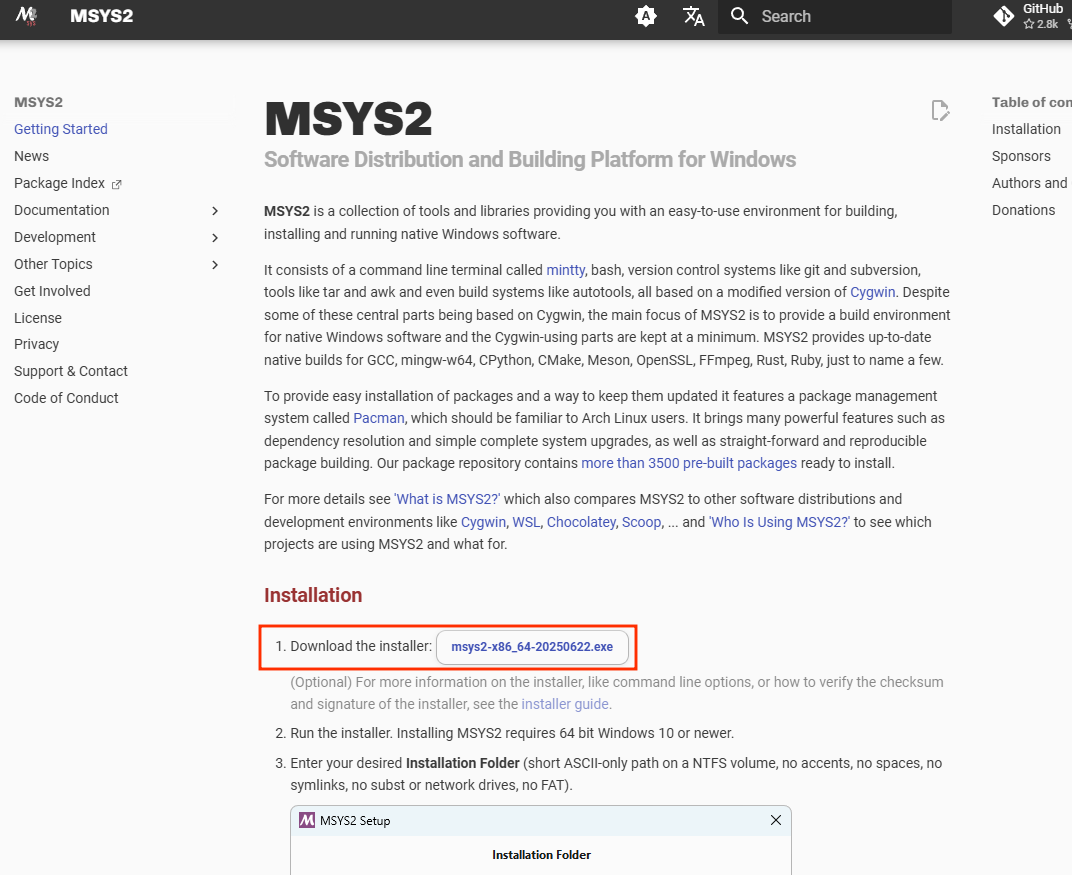
Task: Click the Installation section heading
Action: (313, 595)
